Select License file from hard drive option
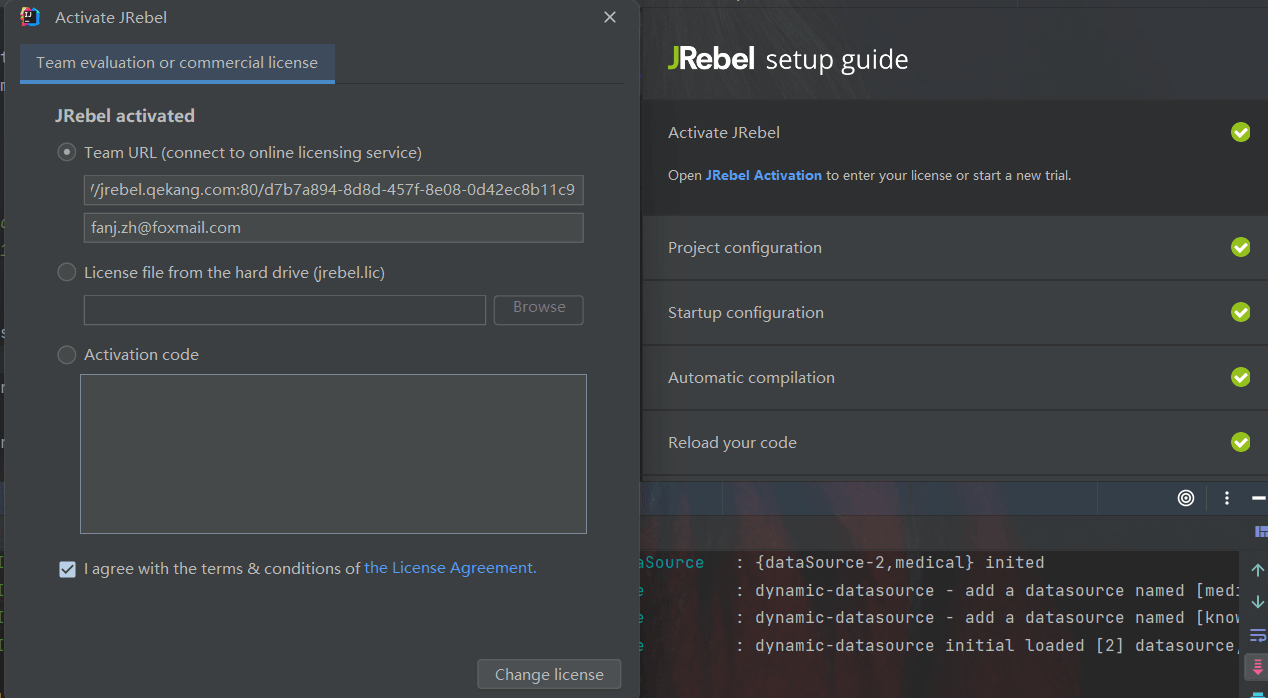 [67, 272]
